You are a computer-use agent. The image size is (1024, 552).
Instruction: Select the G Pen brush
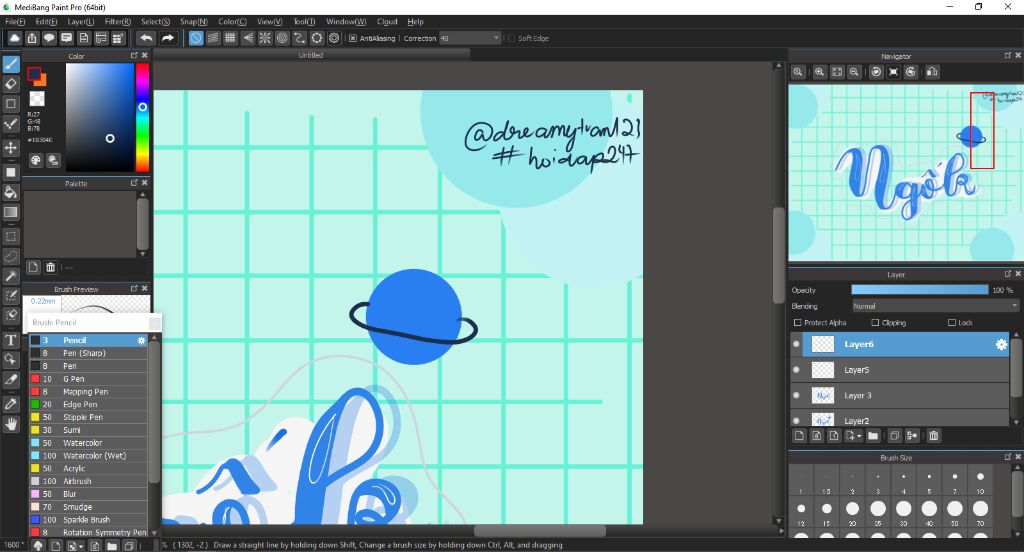point(88,379)
